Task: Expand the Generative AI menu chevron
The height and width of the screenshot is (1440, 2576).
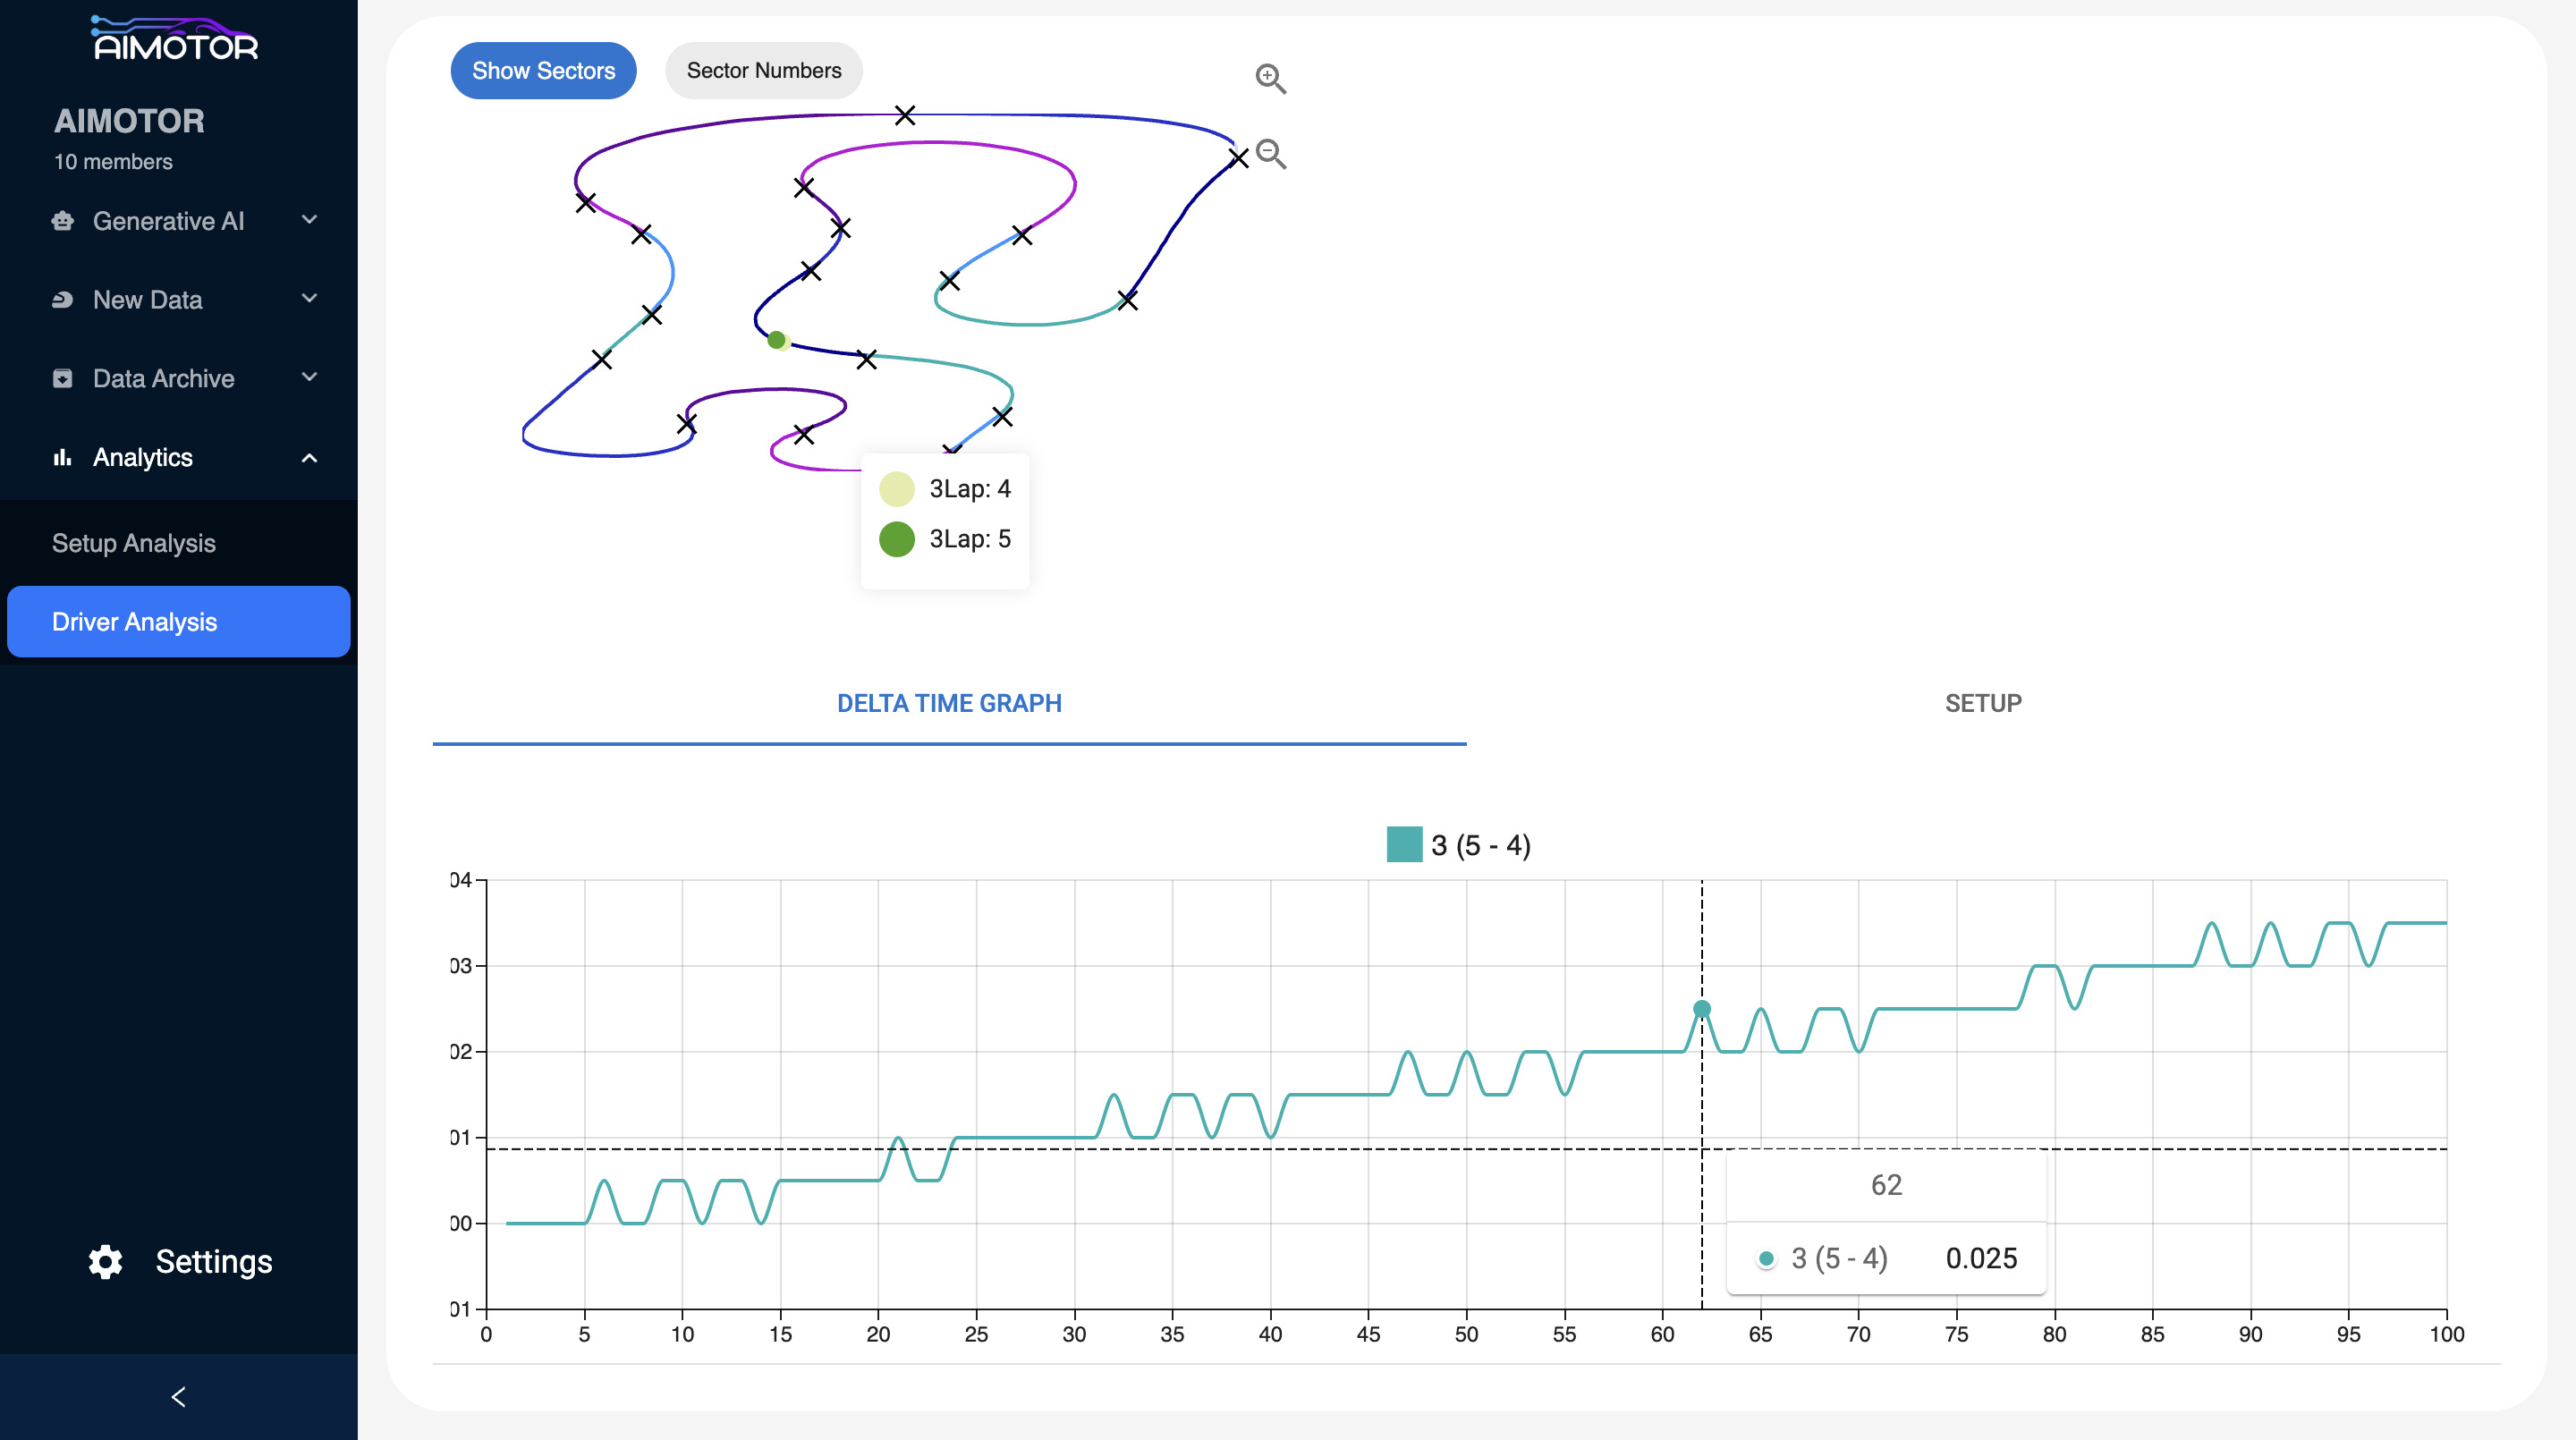Action: click(x=310, y=220)
